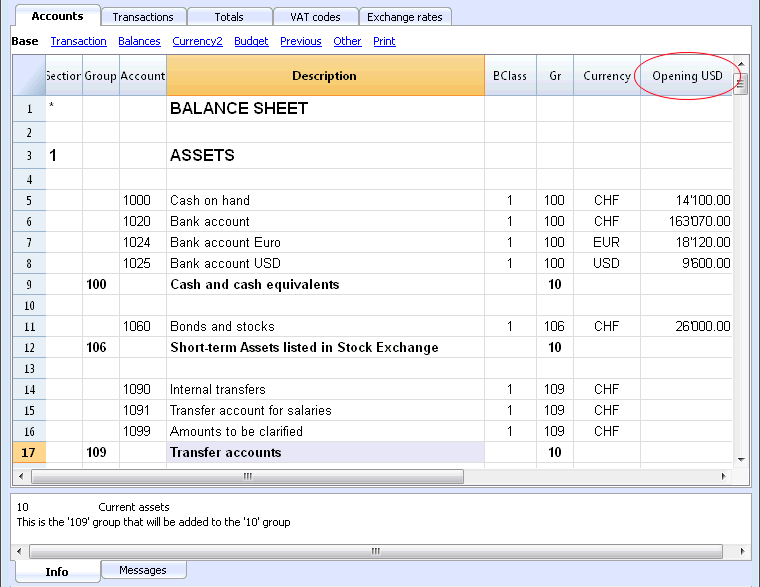Click the Group column header
The width and height of the screenshot is (760, 587).
[x=101, y=76]
